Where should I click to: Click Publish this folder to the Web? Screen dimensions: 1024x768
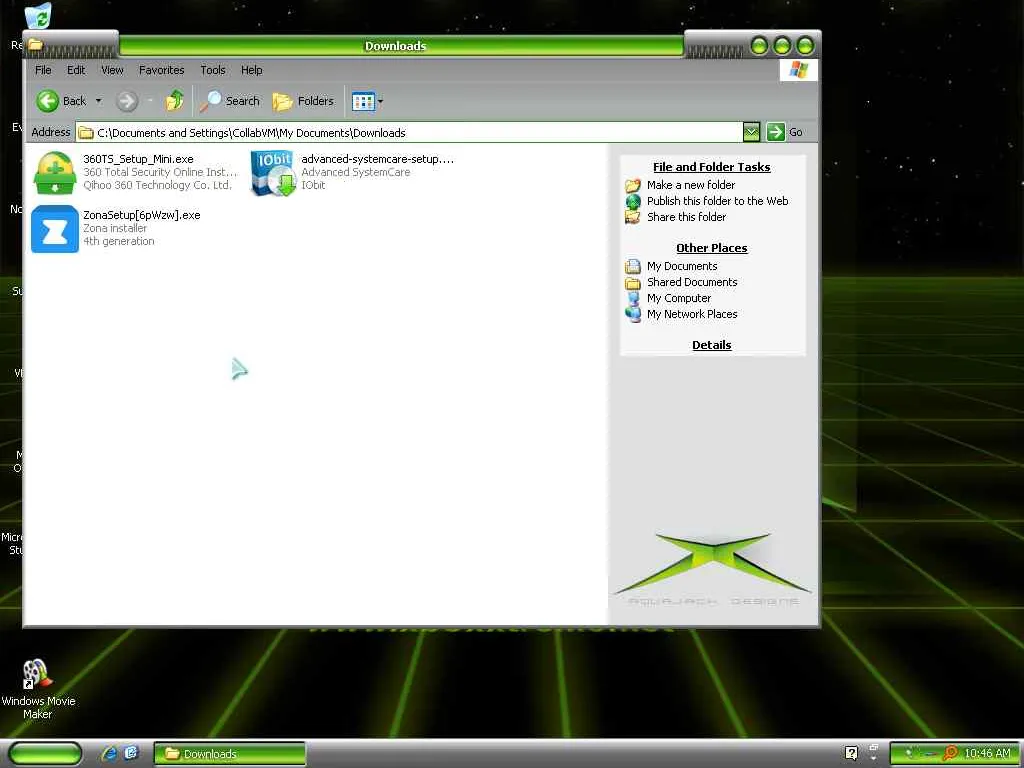(718, 201)
